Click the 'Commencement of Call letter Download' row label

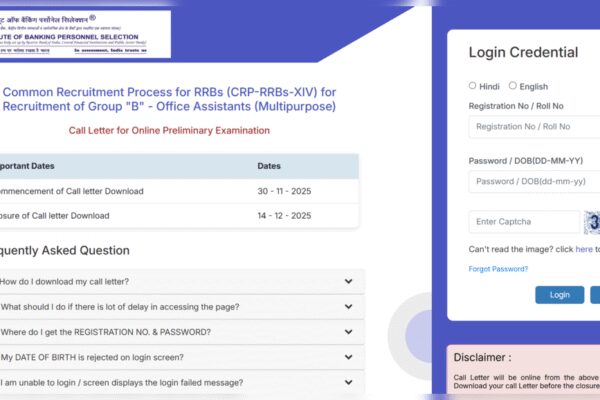tap(72, 191)
